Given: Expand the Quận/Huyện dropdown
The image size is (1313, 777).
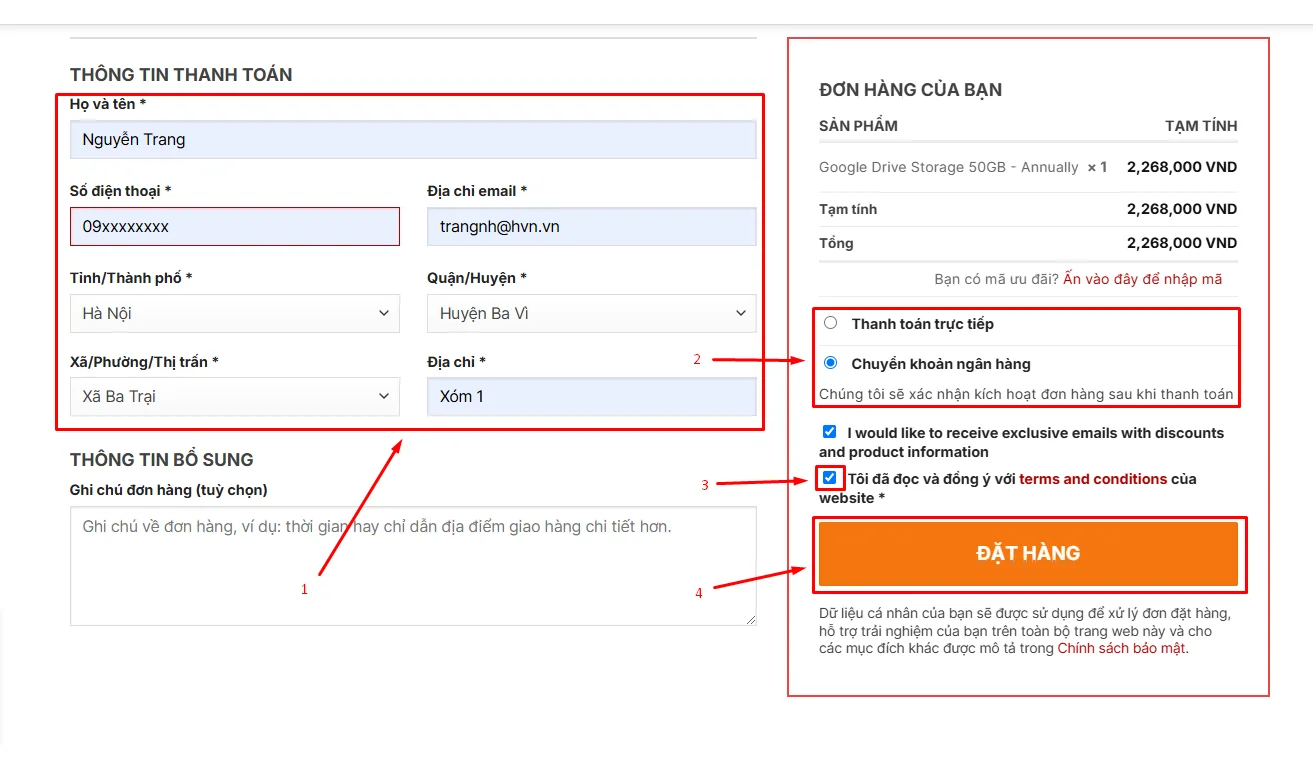Looking at the screenshot, I should (x=590, y=314).
